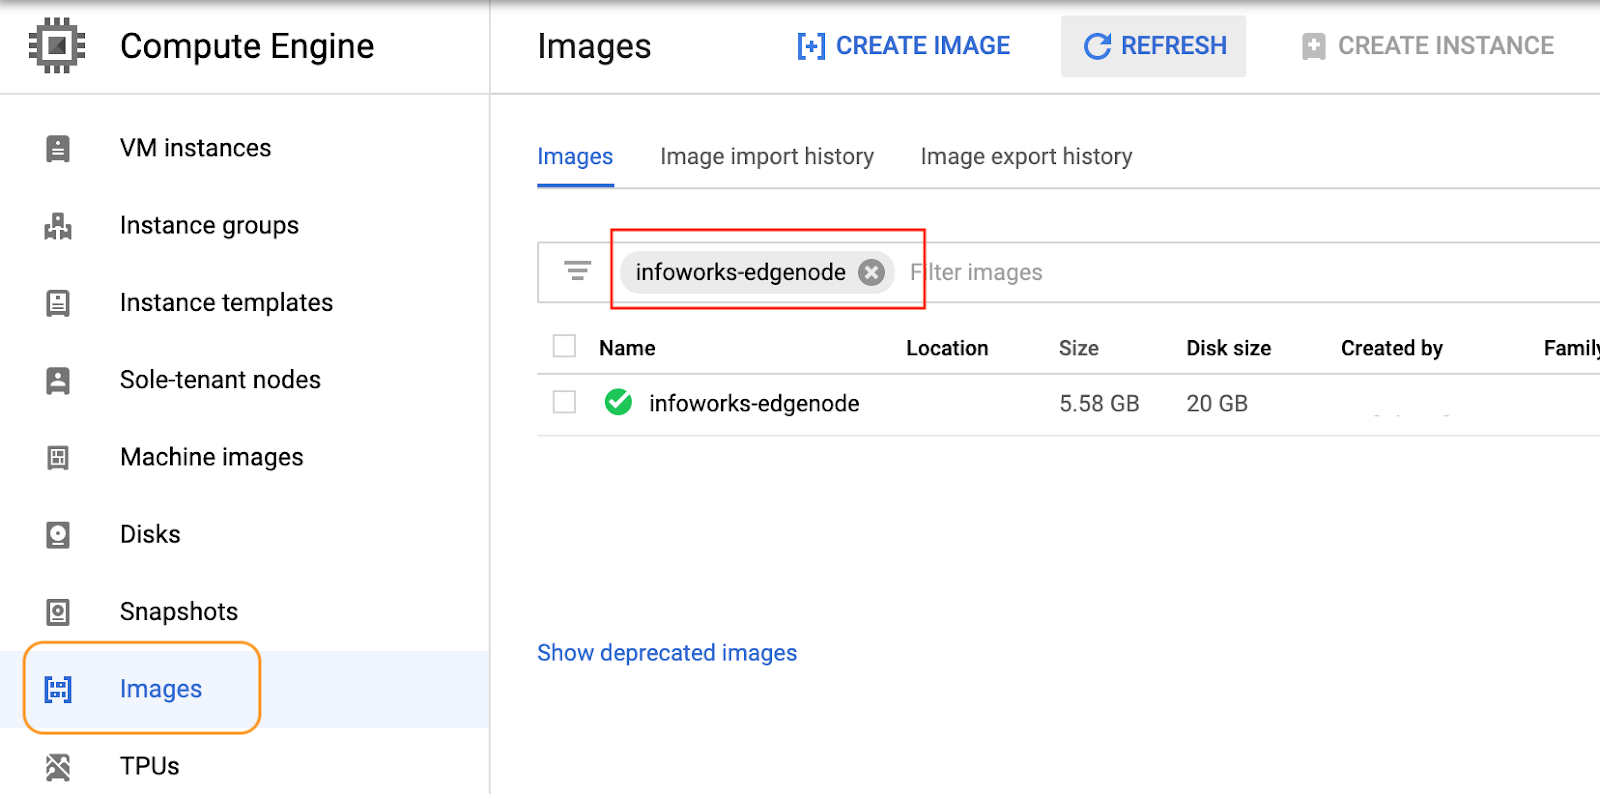Click the TPUs sidebar icon

coord(58,766)
